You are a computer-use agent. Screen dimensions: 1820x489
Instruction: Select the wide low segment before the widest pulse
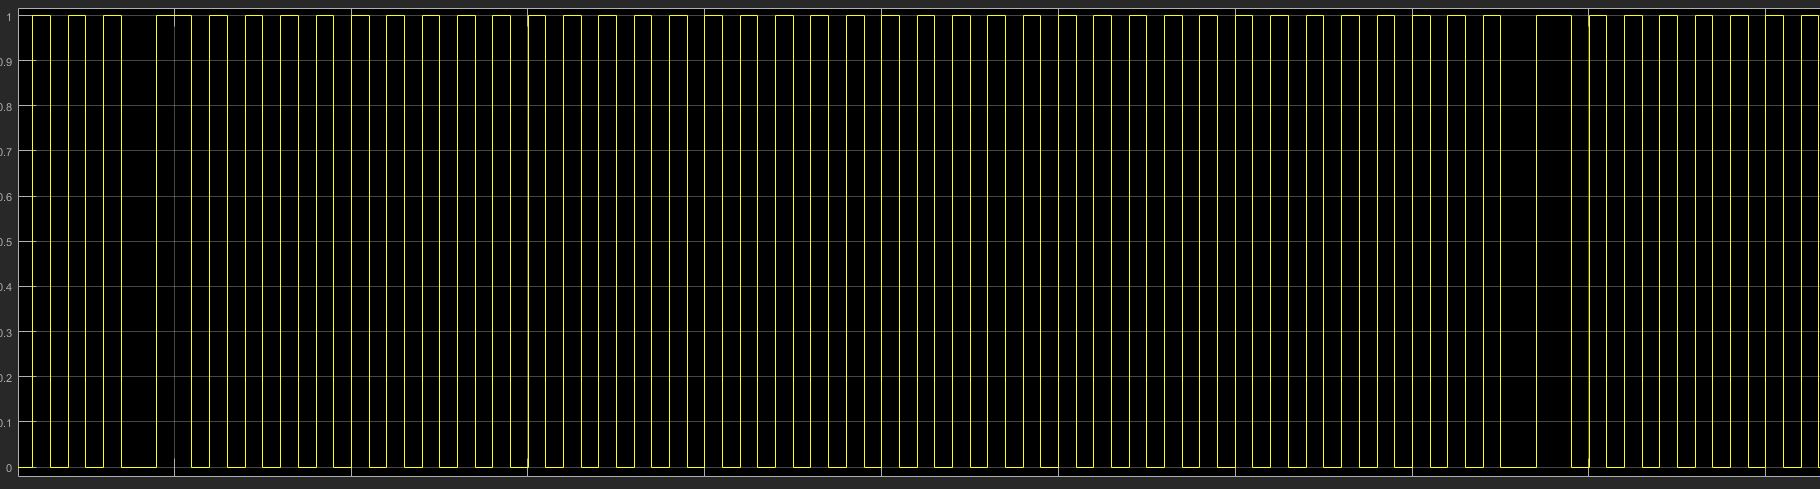pos(1518,466)
